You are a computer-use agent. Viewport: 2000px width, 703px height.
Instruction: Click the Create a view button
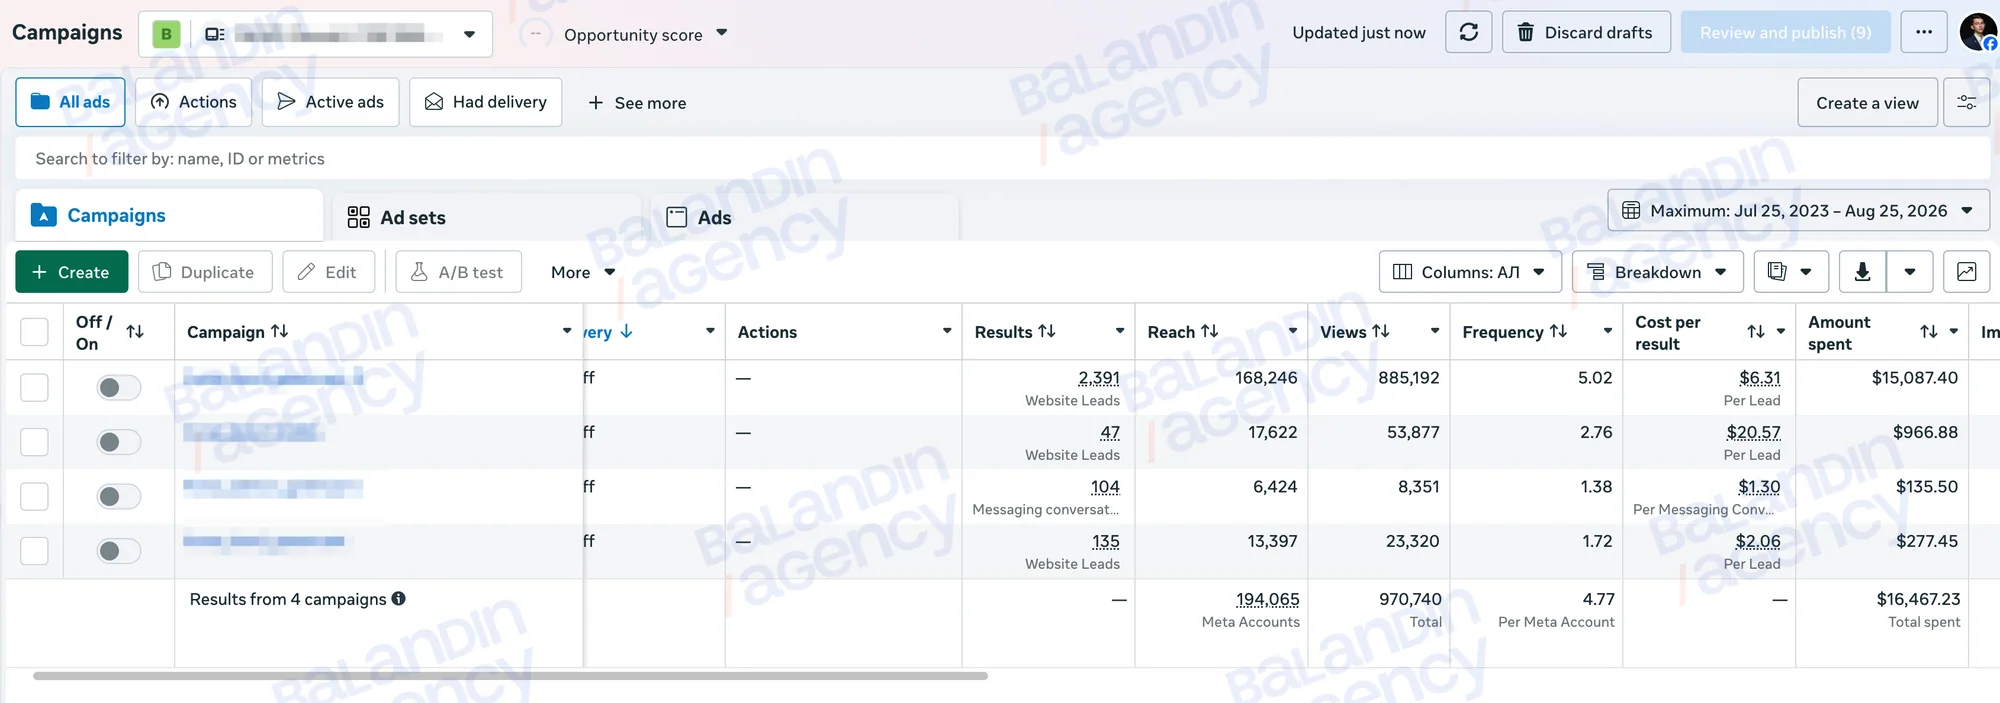(1867, 103)
